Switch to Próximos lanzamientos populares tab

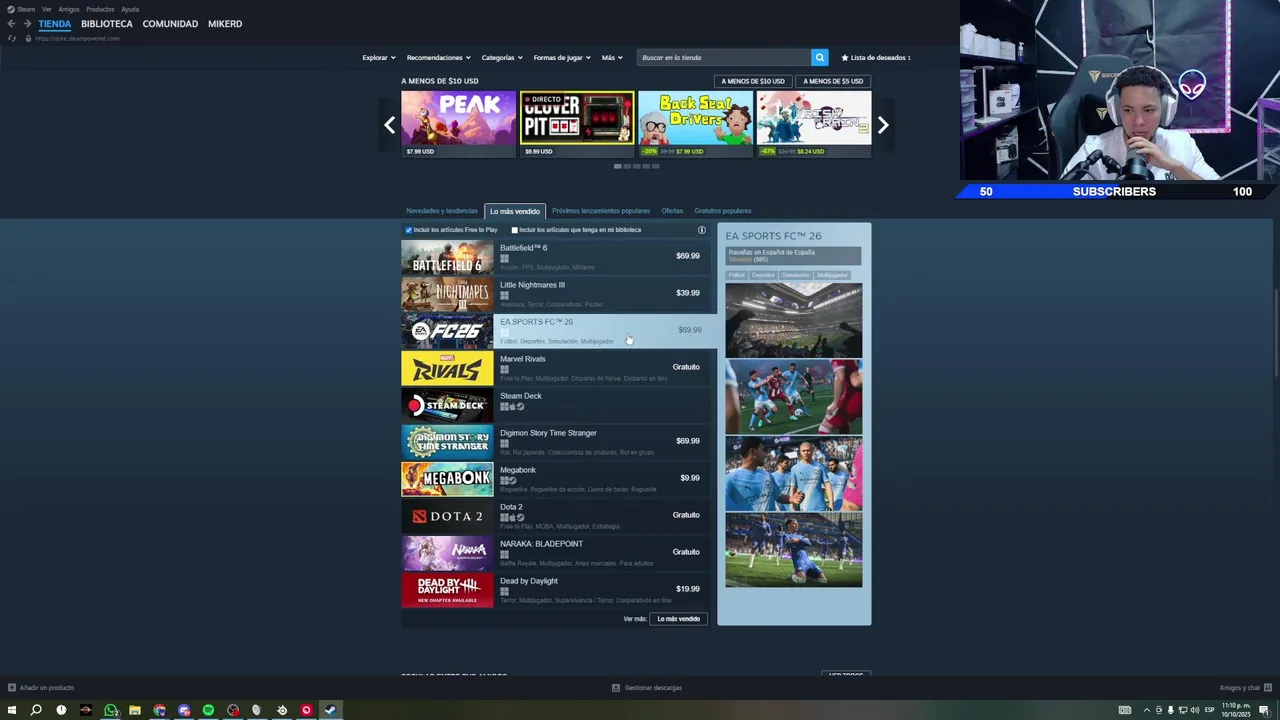[601, 211]
